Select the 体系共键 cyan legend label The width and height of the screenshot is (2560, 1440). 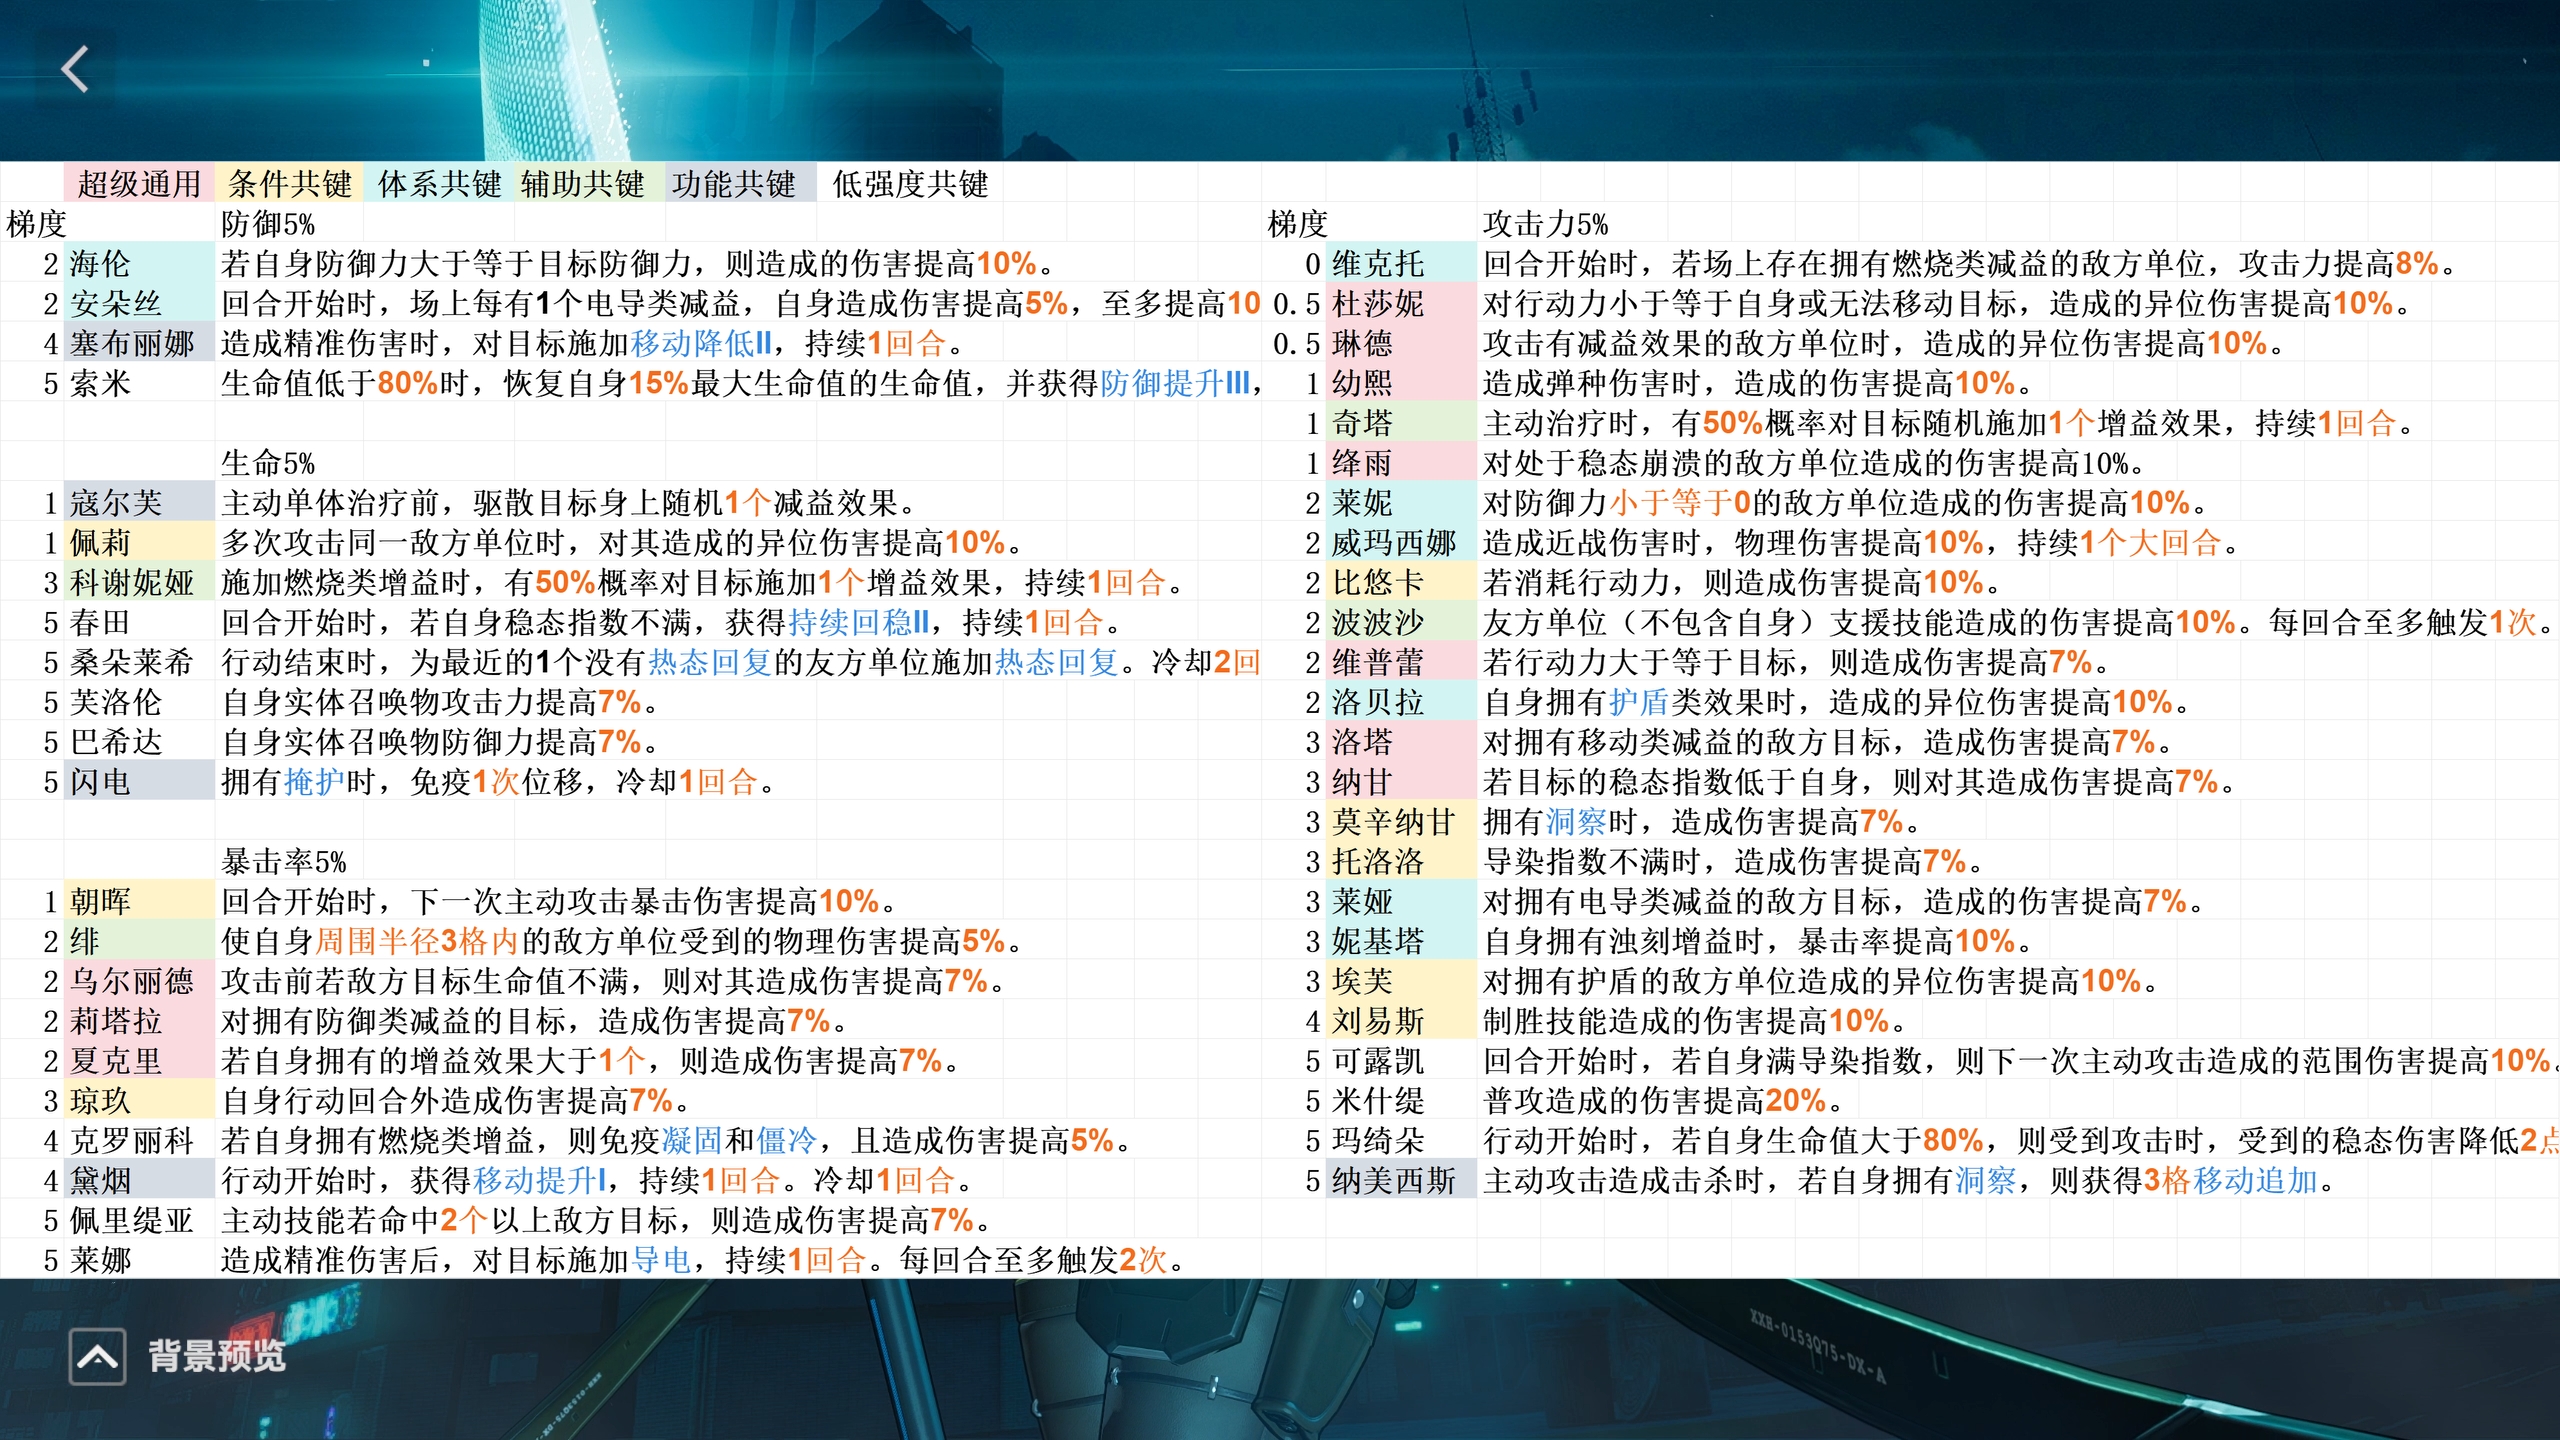coord(439,184)
